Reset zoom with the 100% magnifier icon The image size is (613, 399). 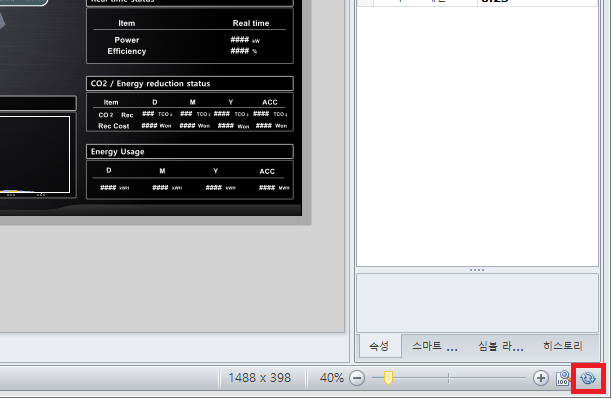pos(563,378)
